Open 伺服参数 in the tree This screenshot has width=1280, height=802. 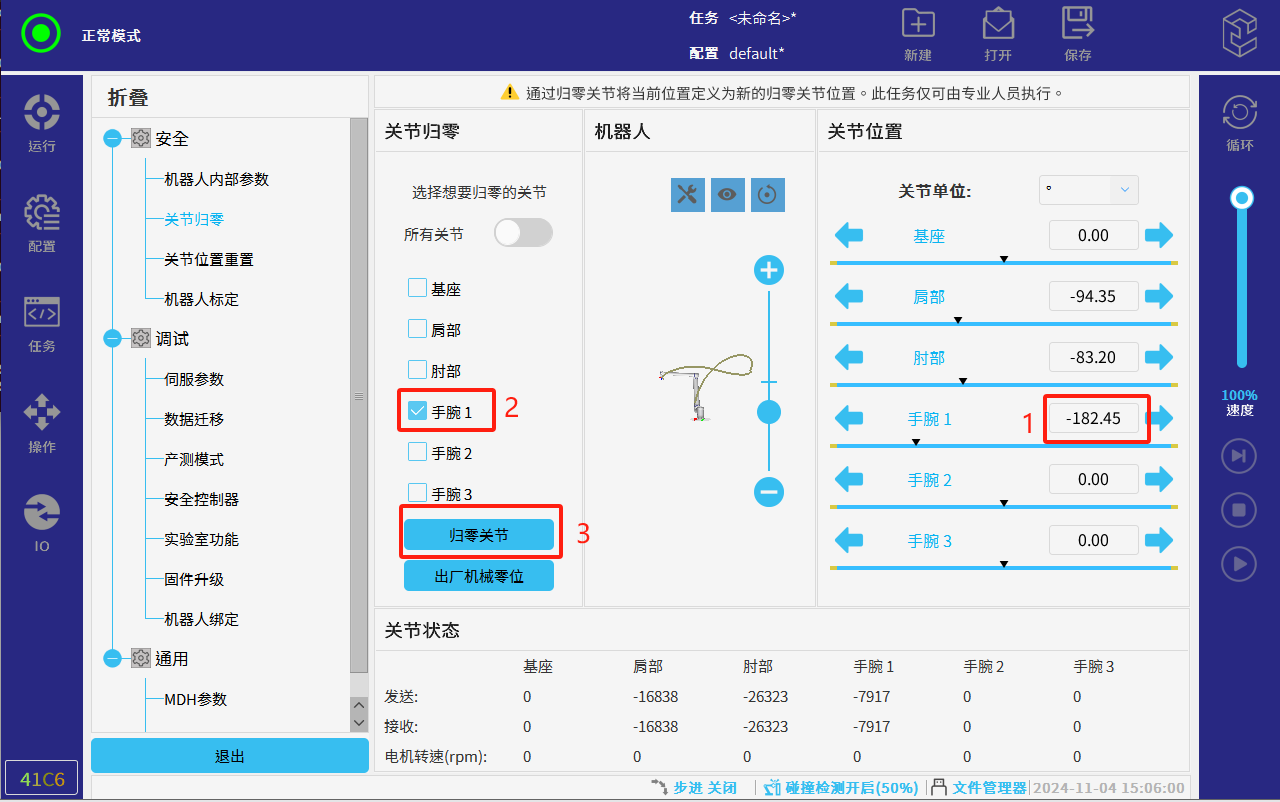tap(194, 379)
